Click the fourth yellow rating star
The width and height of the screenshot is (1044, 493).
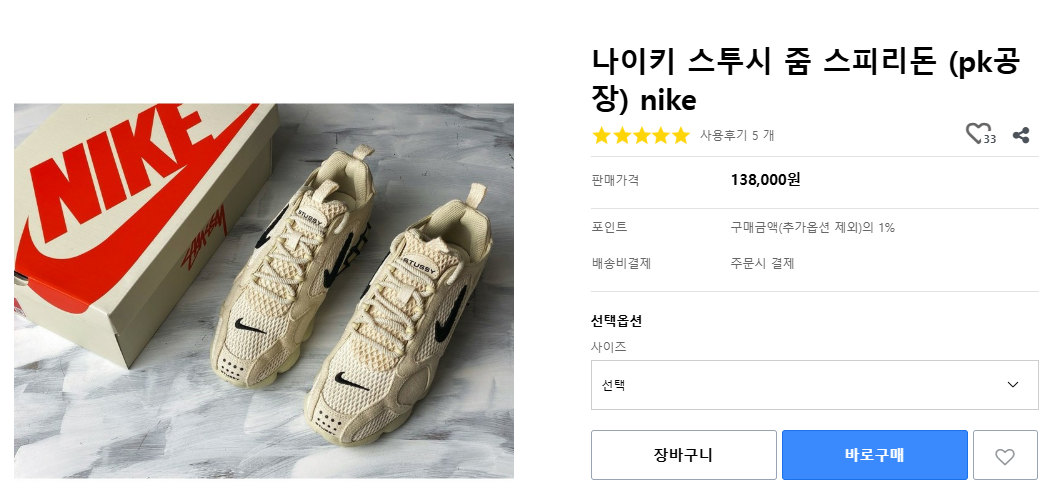tap(661, 135)
